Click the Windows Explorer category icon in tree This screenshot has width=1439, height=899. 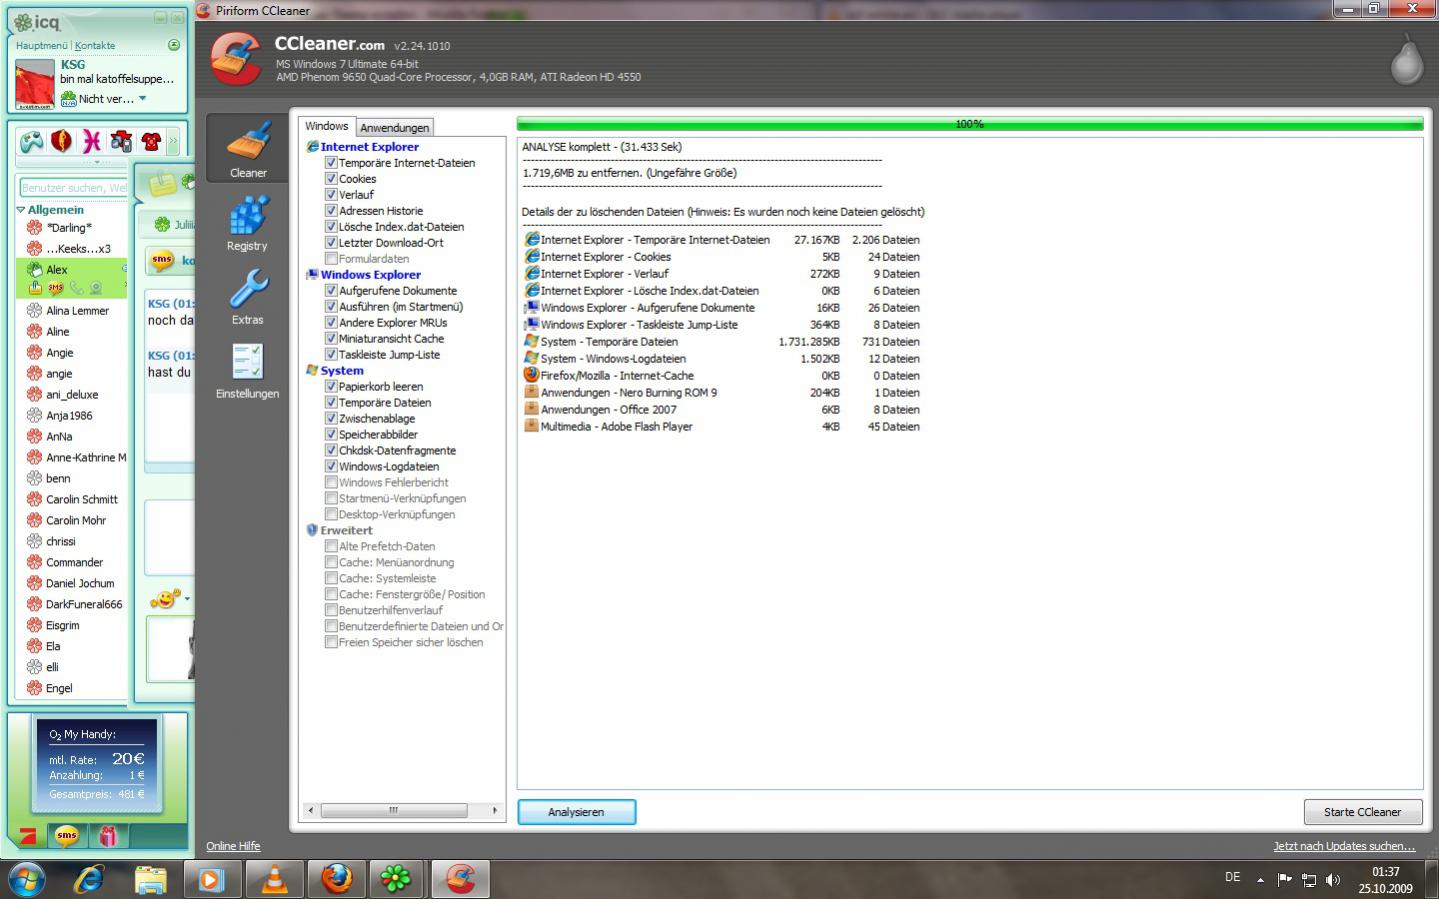[x=312, y=274]
